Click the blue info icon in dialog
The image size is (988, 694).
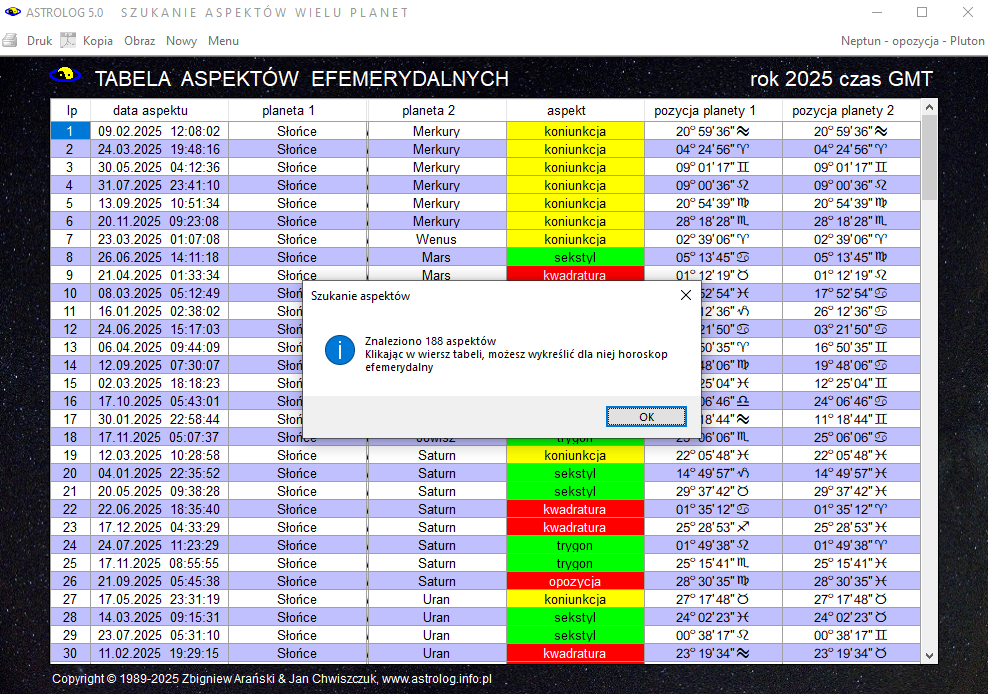click(x=340, y=349)
